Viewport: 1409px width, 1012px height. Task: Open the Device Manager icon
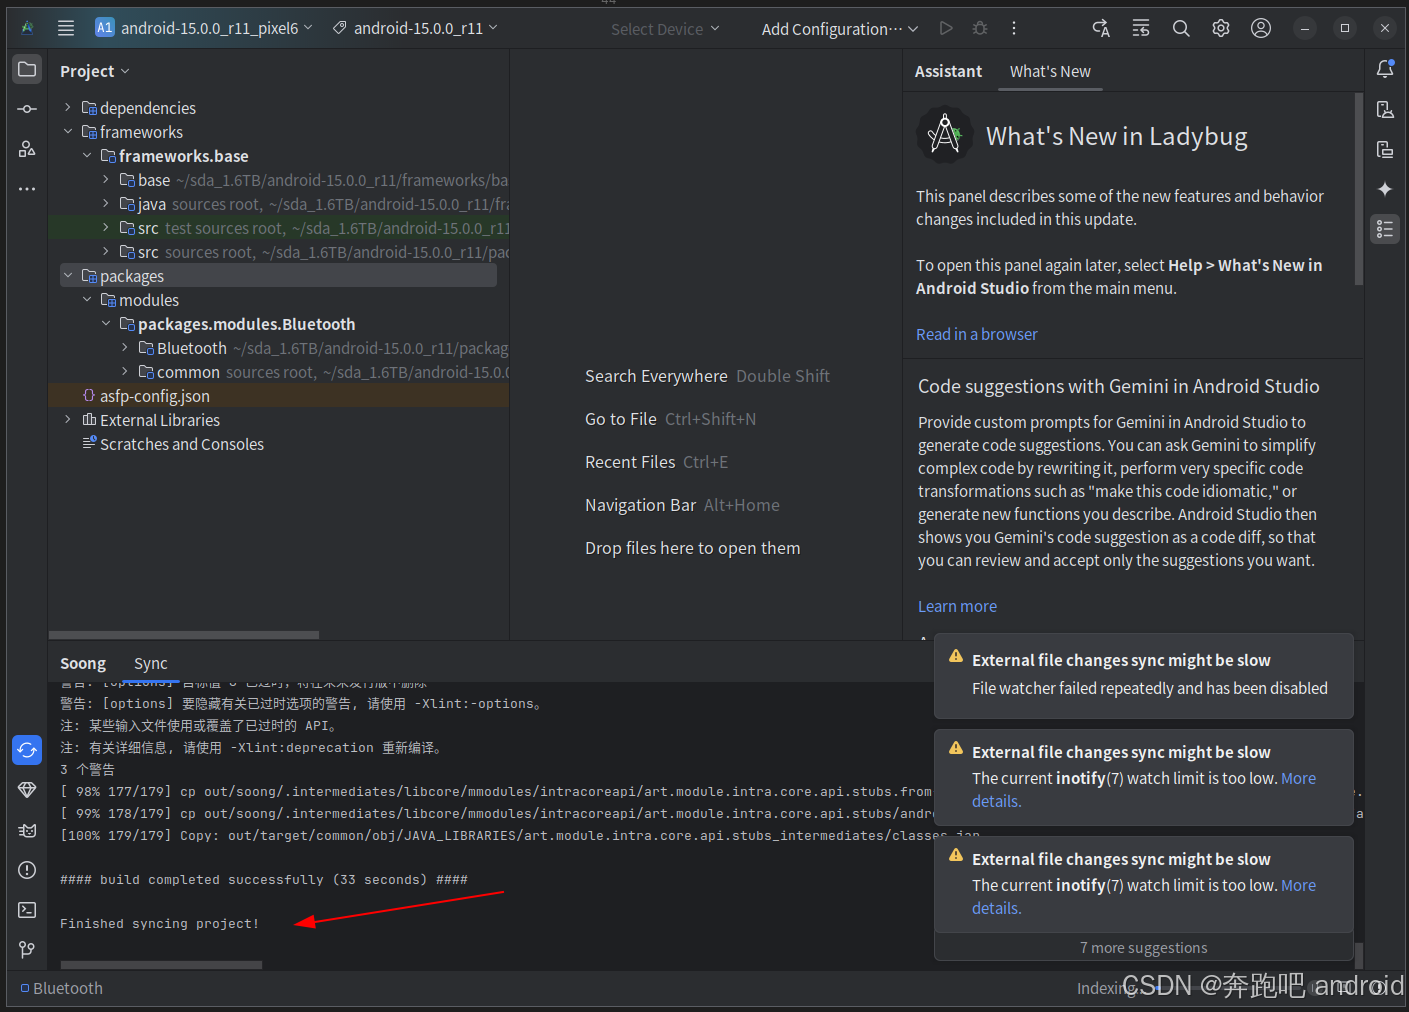pos(1385,109)
